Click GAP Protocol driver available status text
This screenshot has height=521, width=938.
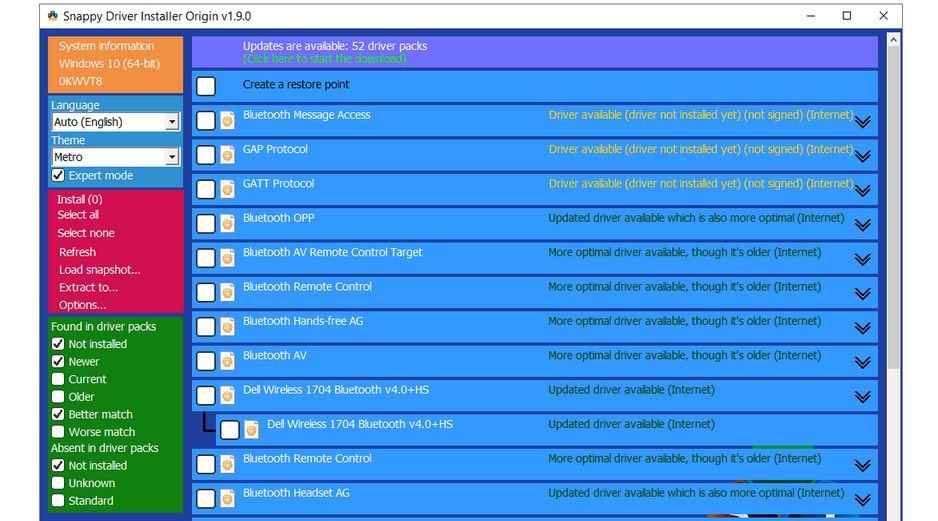(701, 149)
